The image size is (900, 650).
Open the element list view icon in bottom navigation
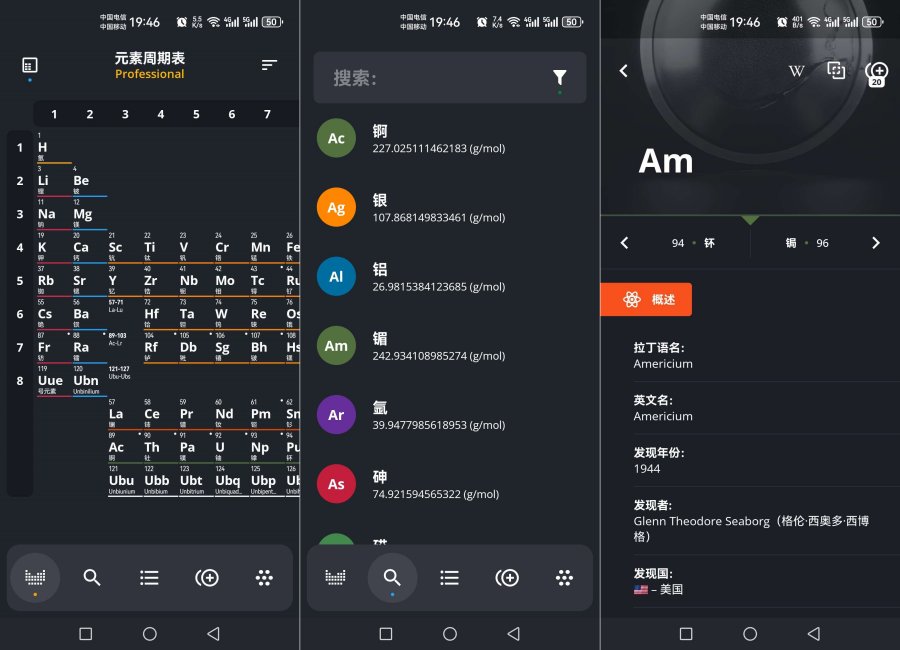click(x=148, y=577)
